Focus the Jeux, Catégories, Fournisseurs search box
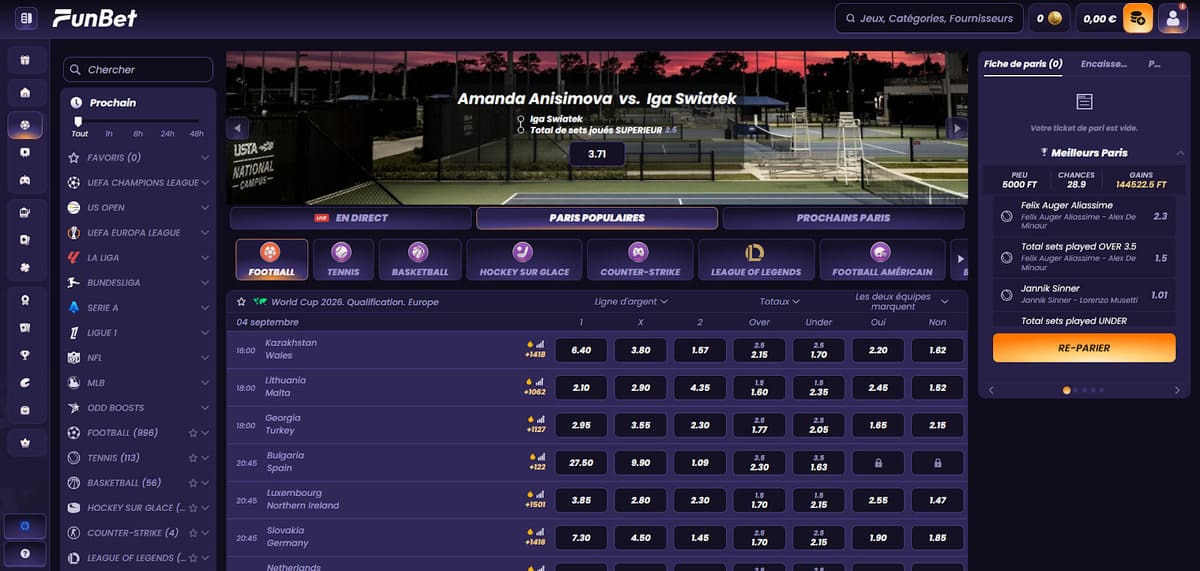The width and height of the screenshot is (1200, 571). (x=928, y=18)
